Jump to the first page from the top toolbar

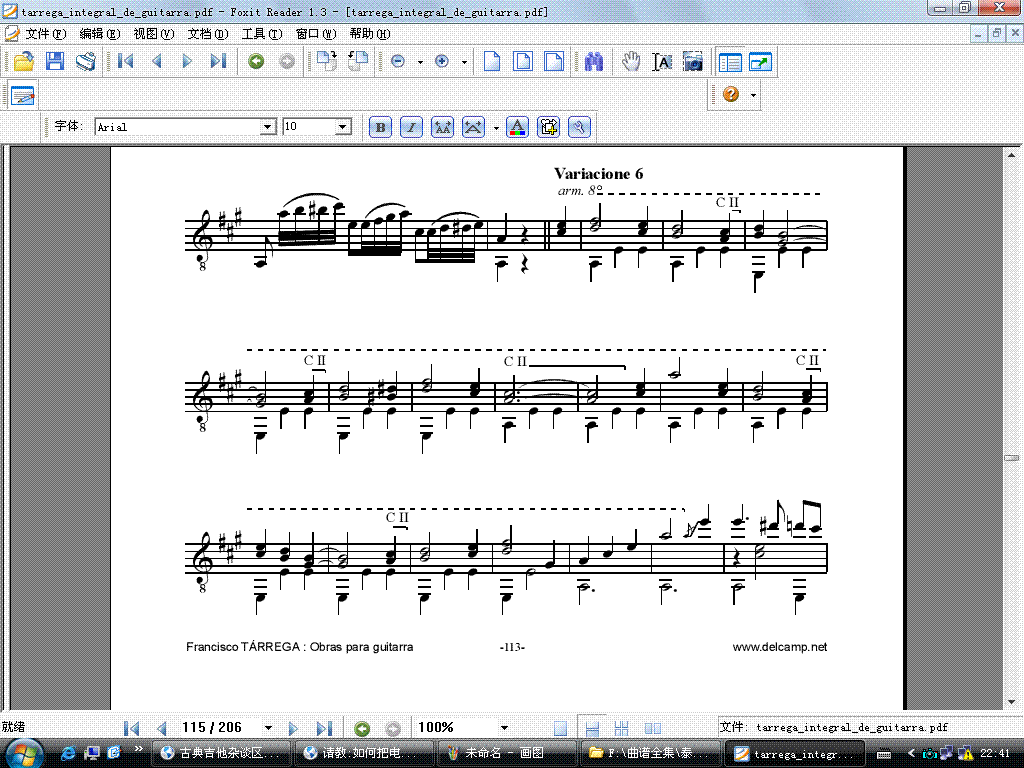point(125,61)
